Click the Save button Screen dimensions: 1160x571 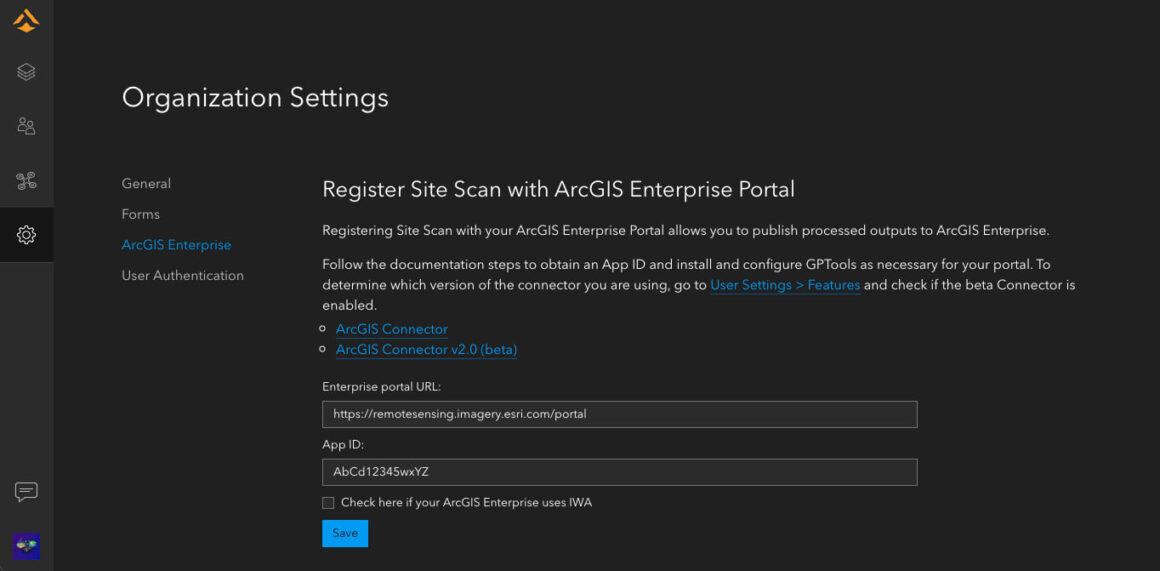click(345, 533)
